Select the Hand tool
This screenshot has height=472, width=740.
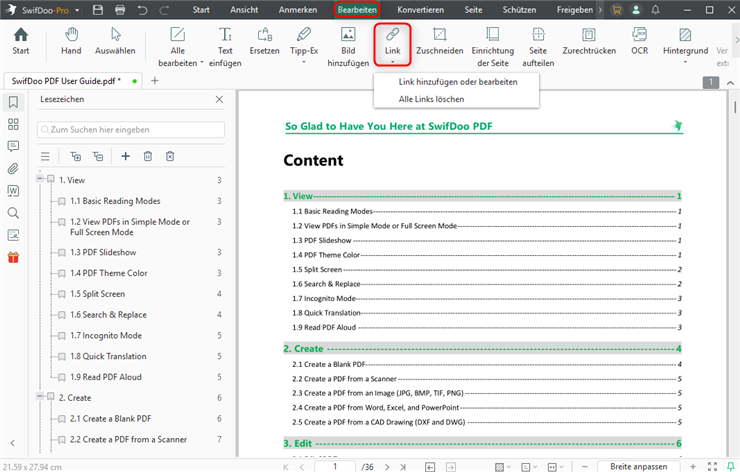point(71,41)
